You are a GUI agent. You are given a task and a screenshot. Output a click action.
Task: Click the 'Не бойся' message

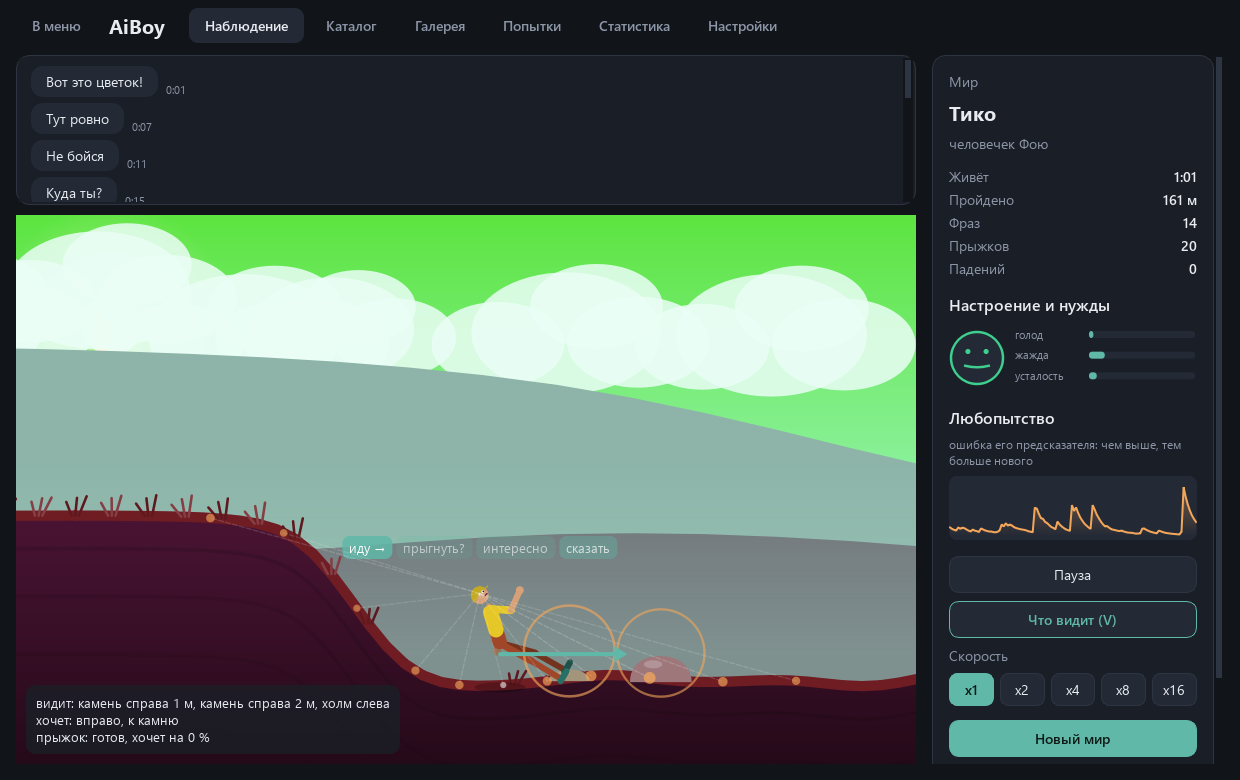75,156
